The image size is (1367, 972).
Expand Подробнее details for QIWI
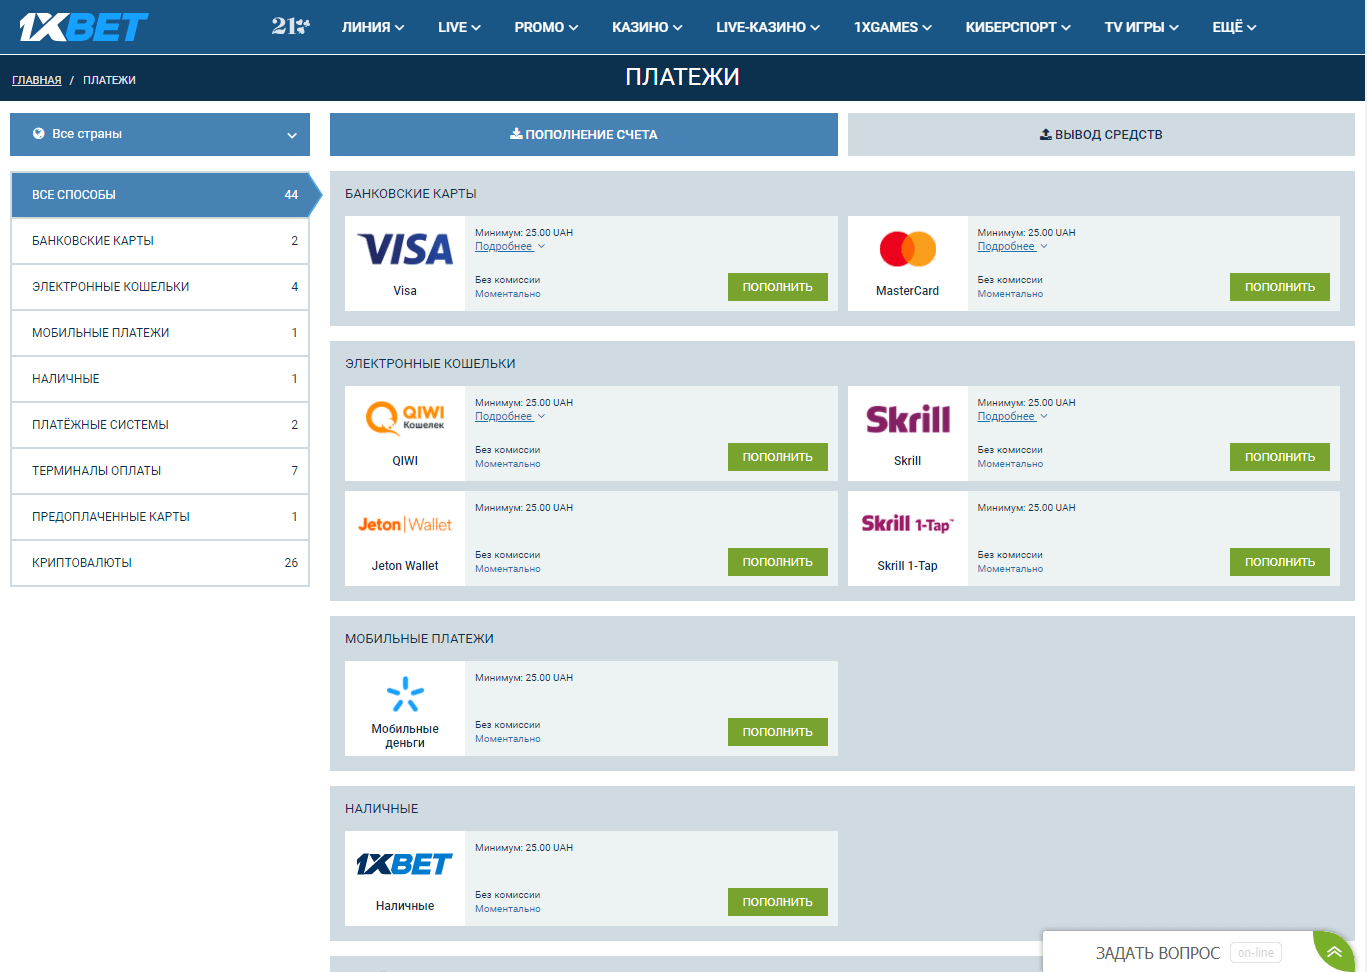pos(510,416)
